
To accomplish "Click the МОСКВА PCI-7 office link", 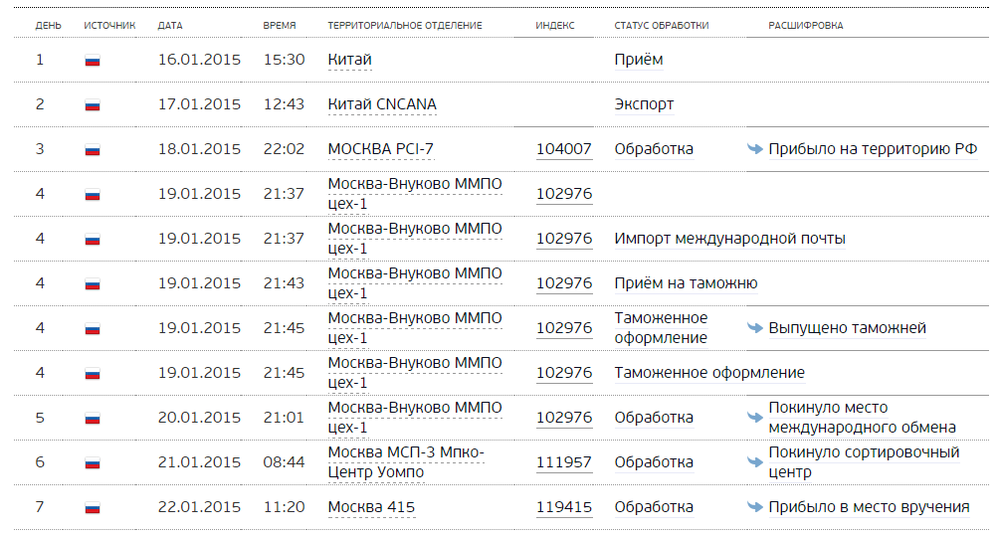I will 381,149.
